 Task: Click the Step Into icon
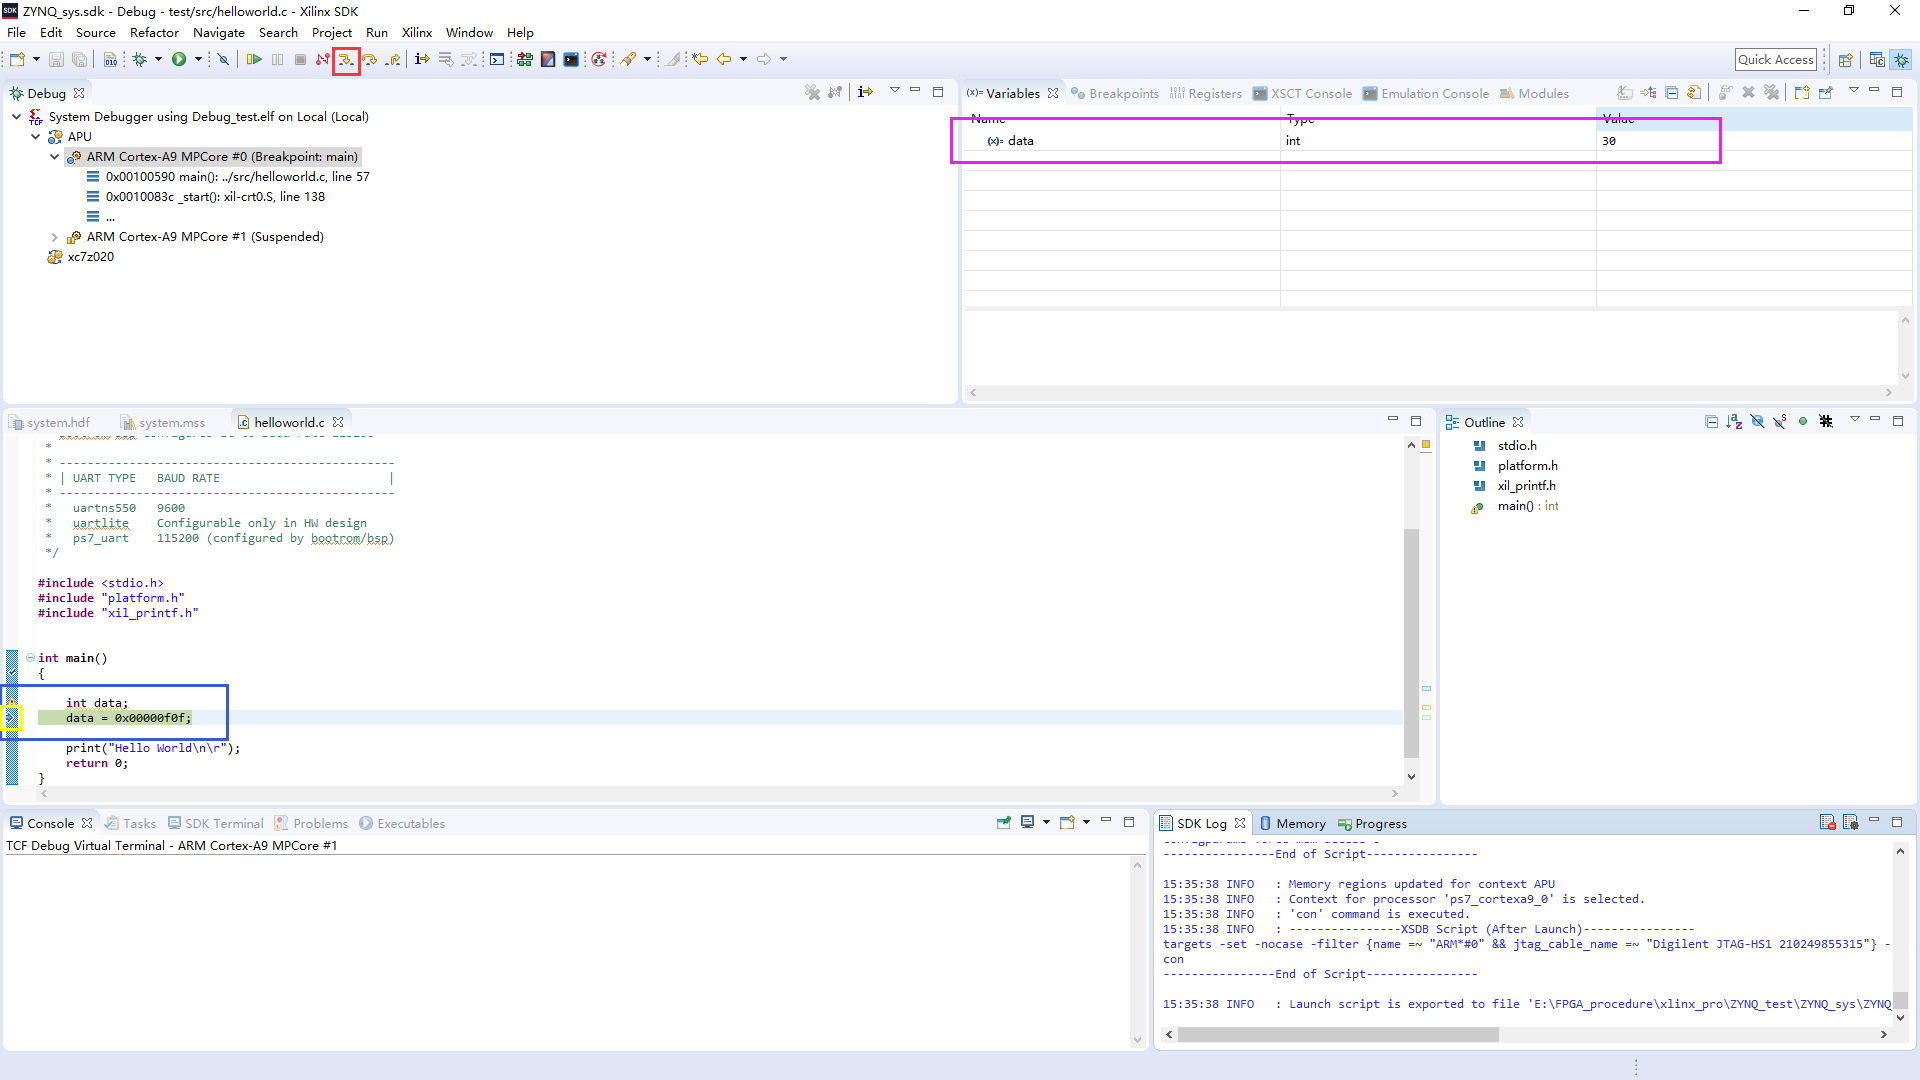346,60
